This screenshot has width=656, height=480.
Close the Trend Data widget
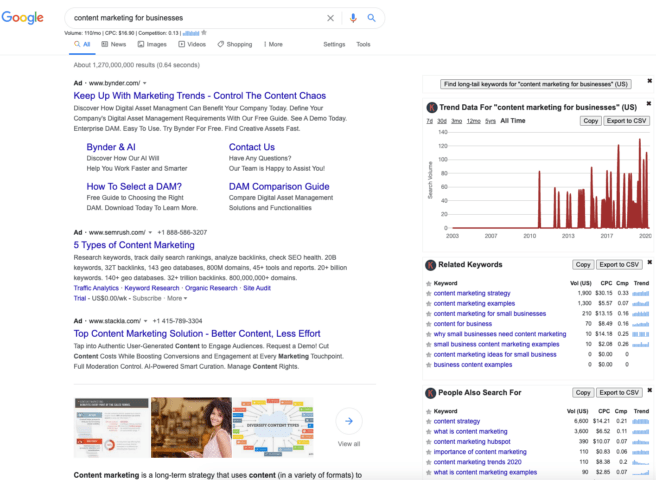point(648,103)
